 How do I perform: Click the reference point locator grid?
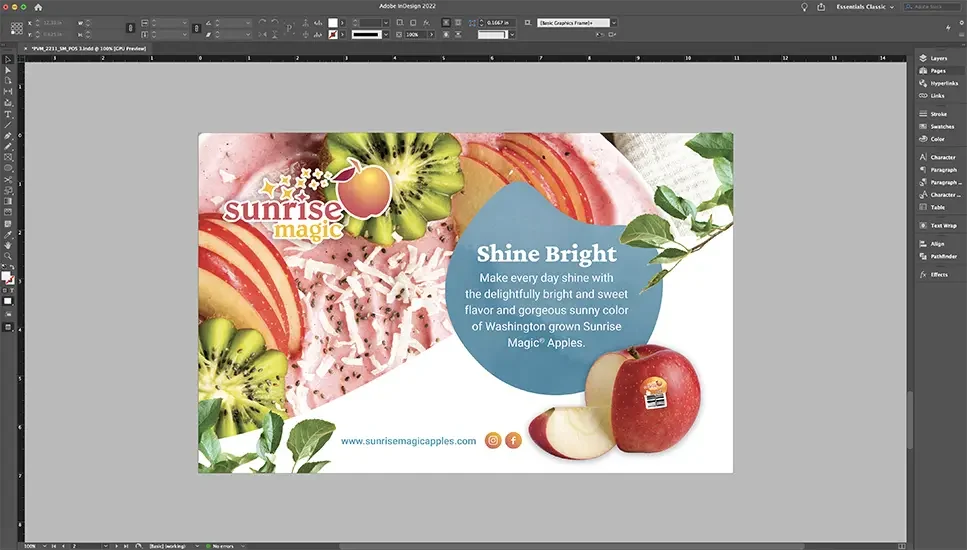point(17,28)
